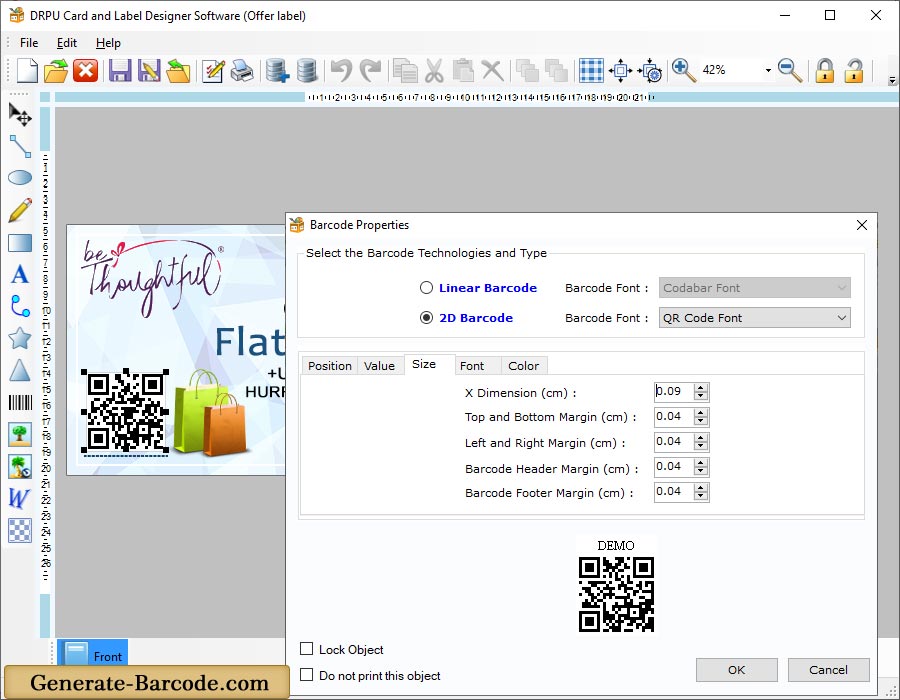Open the QR Code Font dropdown
The width and height of the screenshot is (900, 700).
point(755,318)
